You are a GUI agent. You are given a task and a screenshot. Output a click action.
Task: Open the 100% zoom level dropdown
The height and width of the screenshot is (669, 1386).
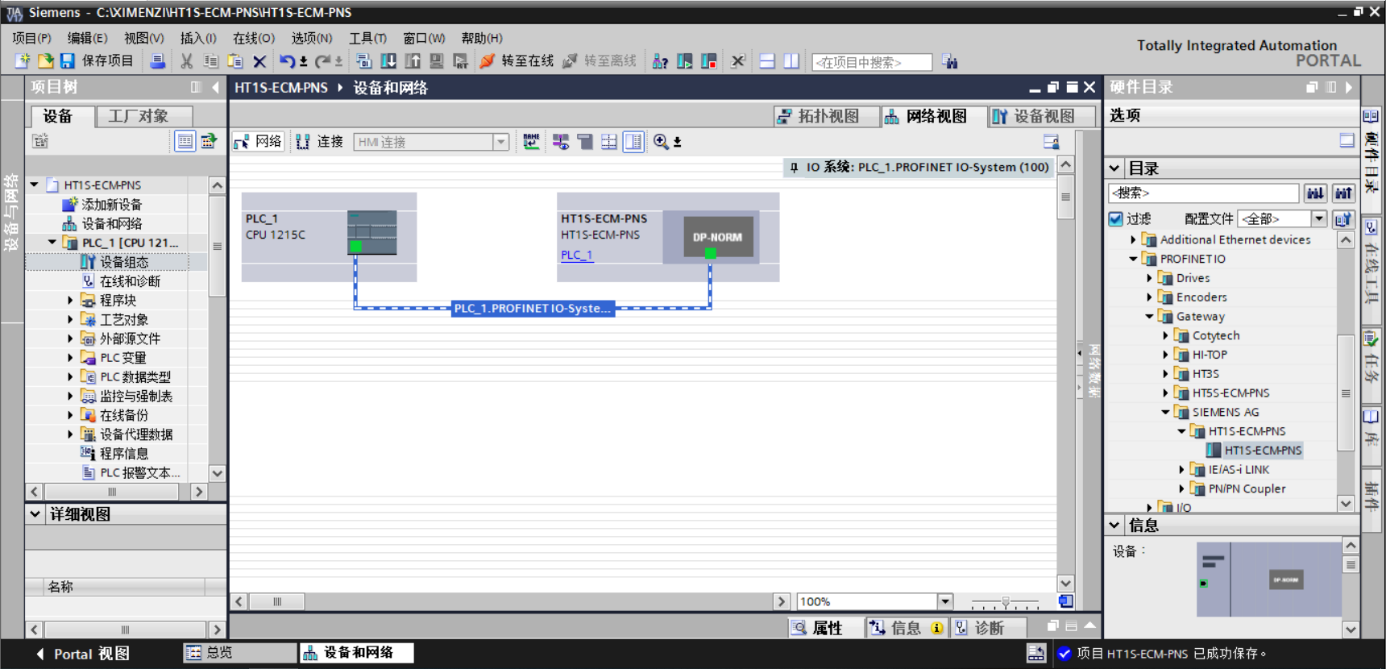click(945, 601)
